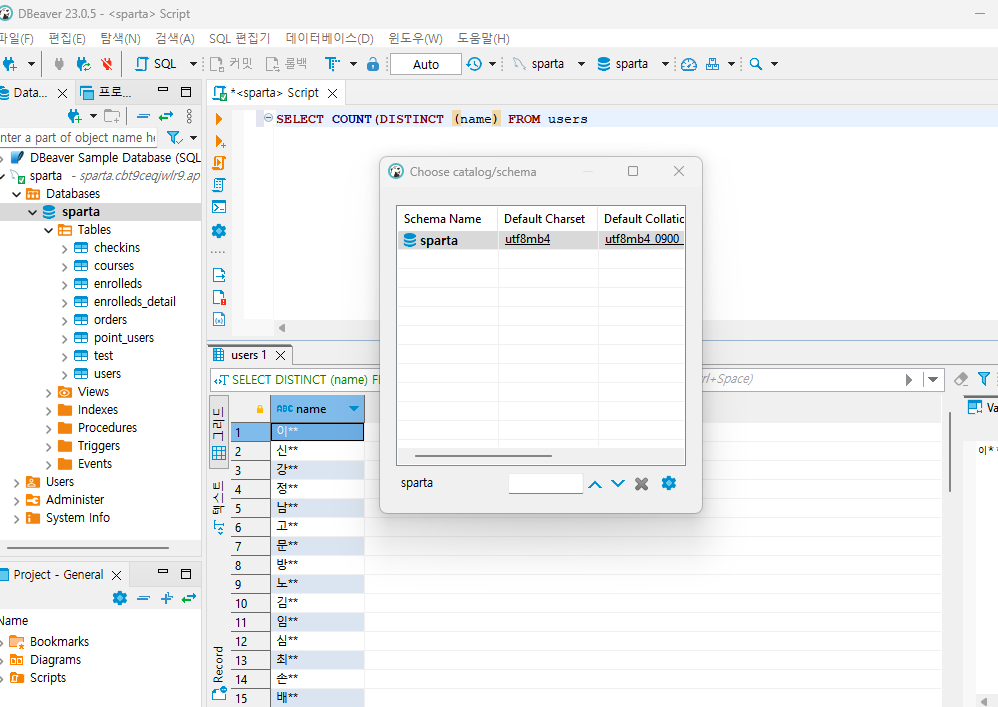Click the disconnect red plug icon

coord(107,64)
